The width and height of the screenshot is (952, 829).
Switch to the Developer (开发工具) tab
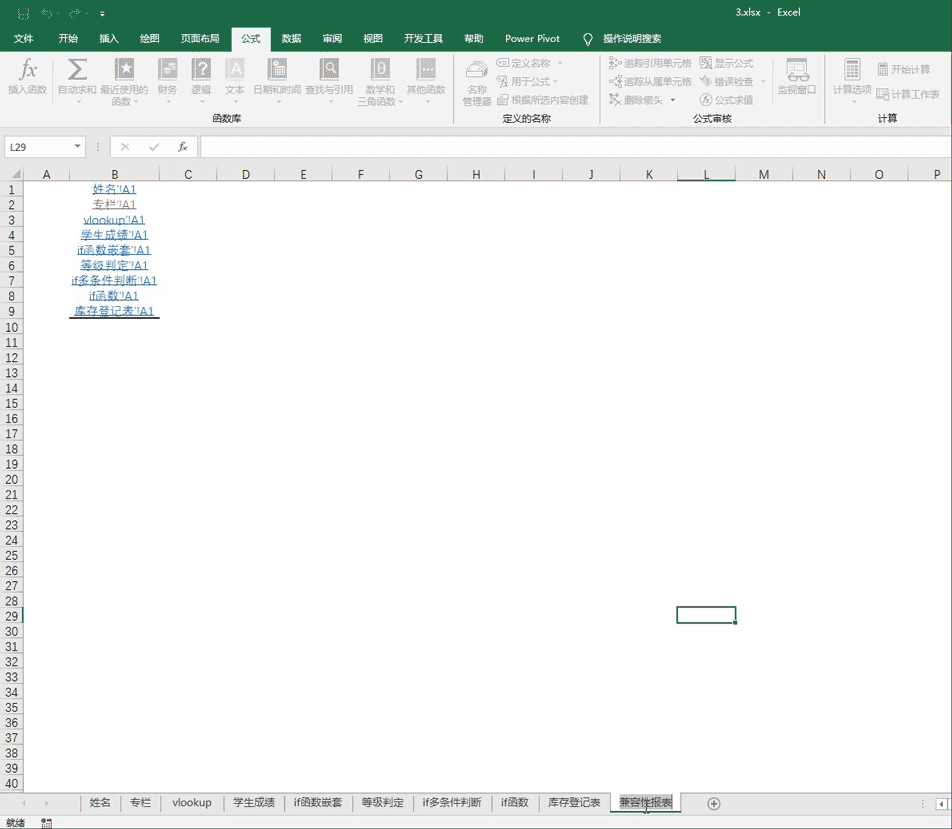(423, 38)
